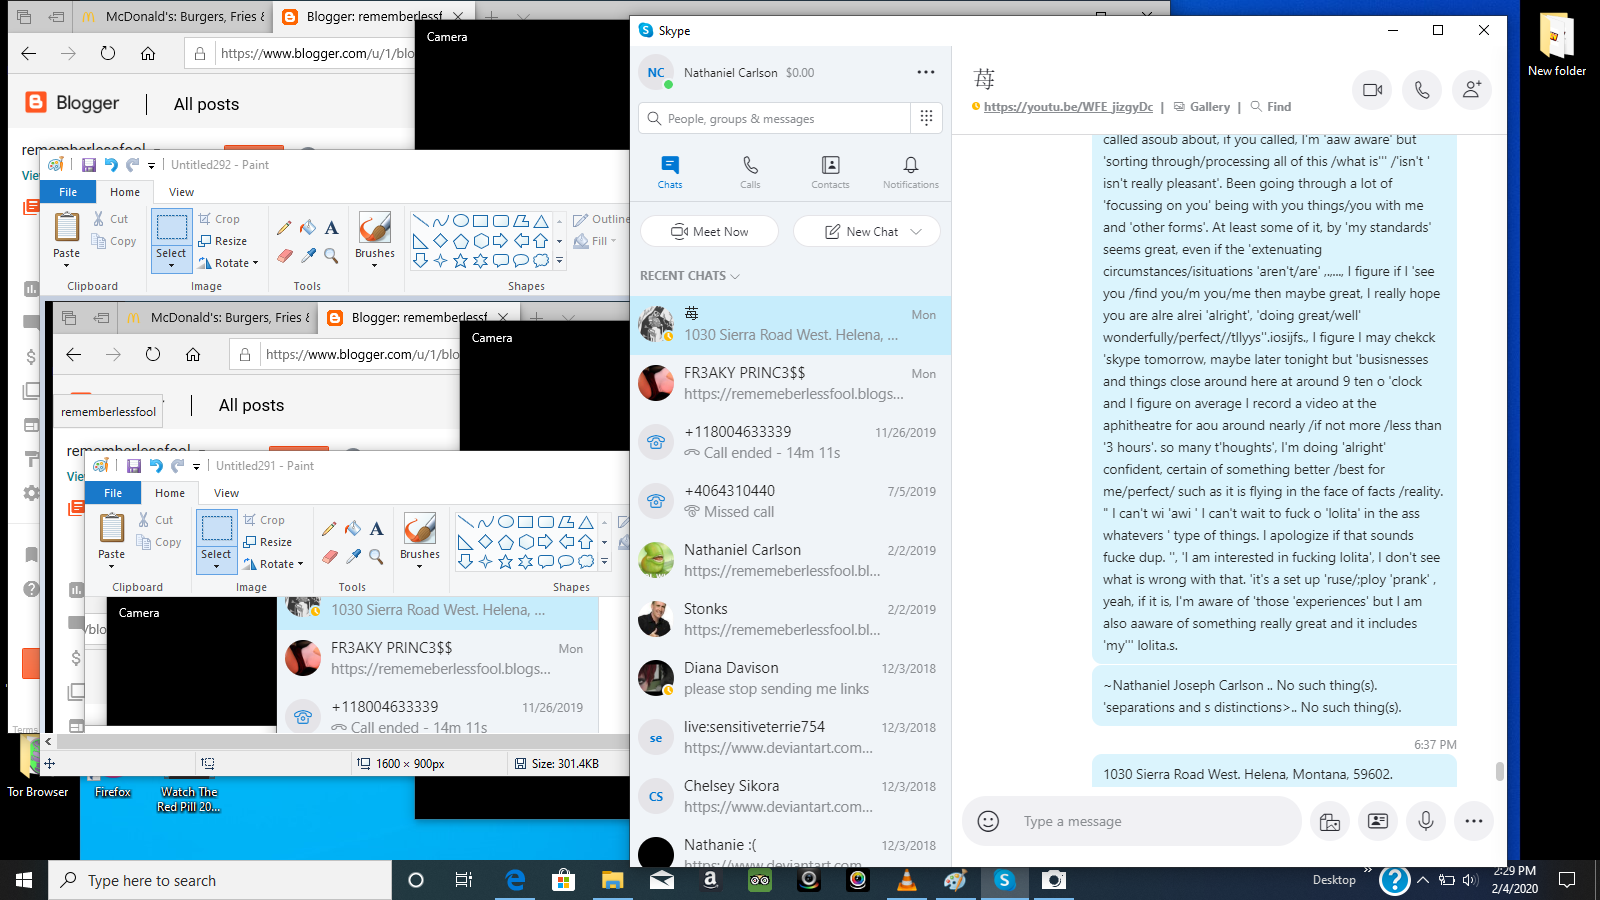Click Find in the Skype chat header
Screen dimensions: 1600x900
pyautogui.click(x=1271, y=107)
